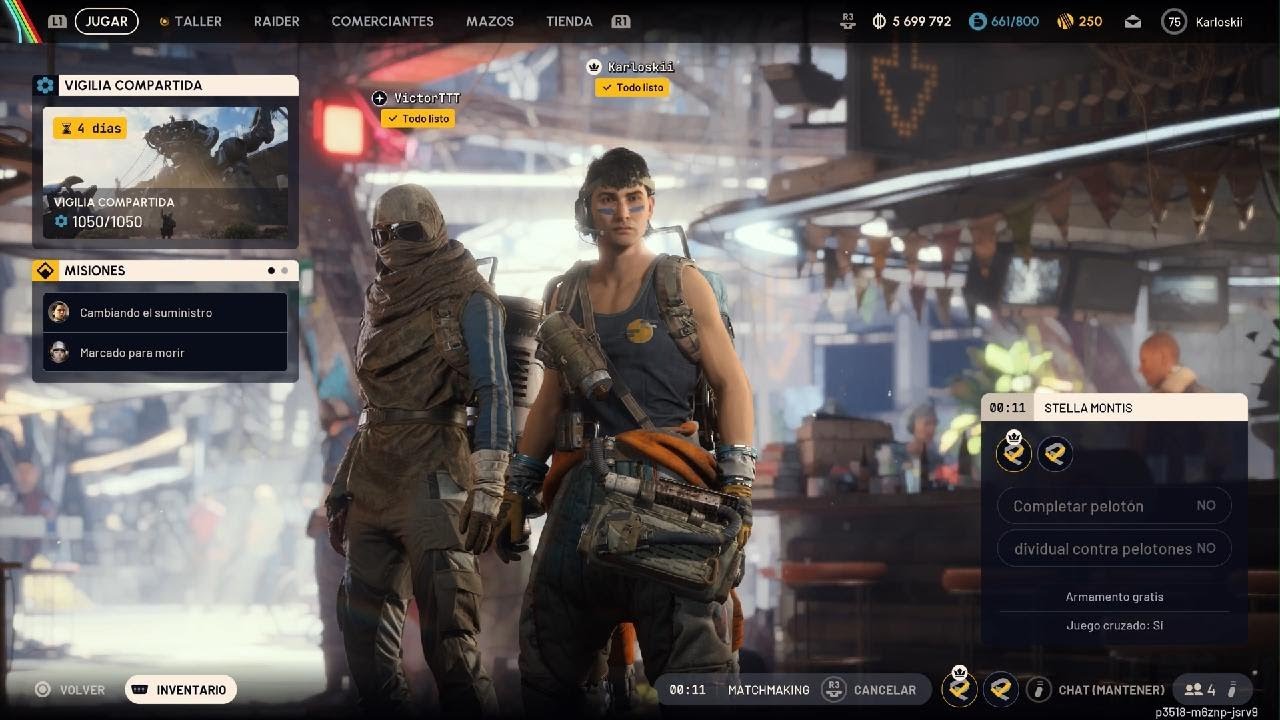Click the R3 icon before Cancelar

833,689
